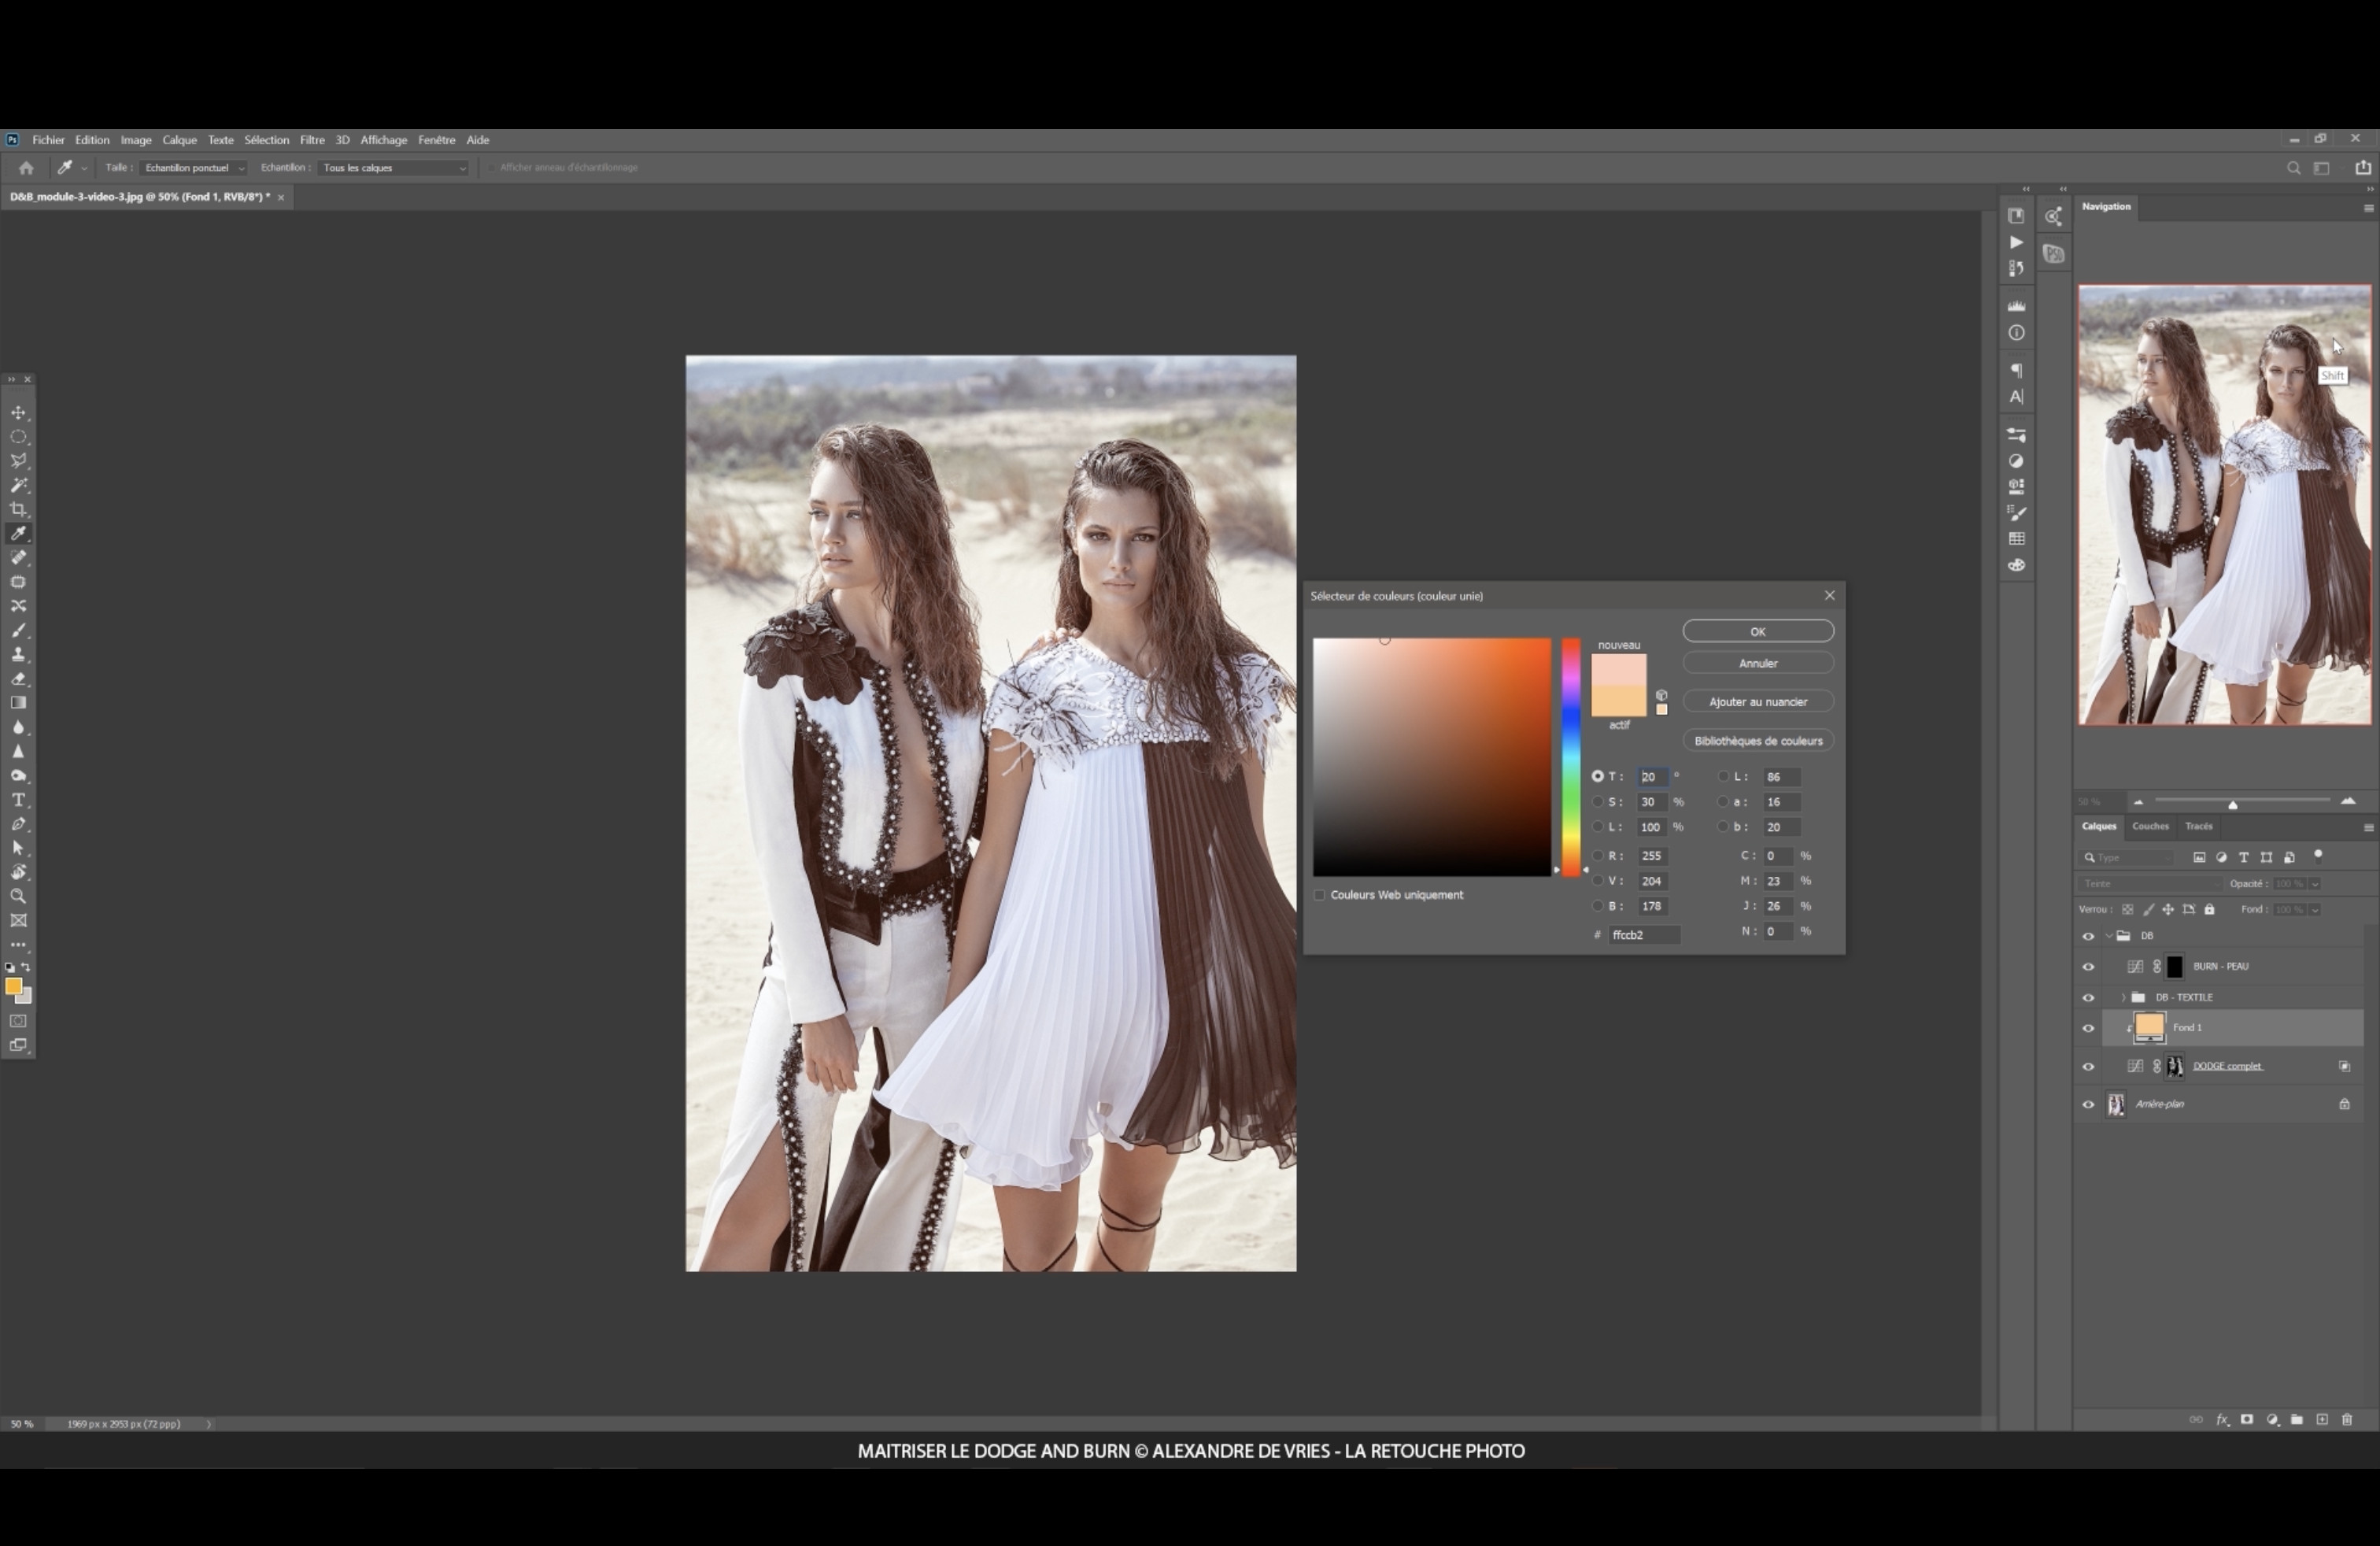The height and width of the screenshot is (1546, 2380).
Task: Select the Brush tool
Action: 18,631
